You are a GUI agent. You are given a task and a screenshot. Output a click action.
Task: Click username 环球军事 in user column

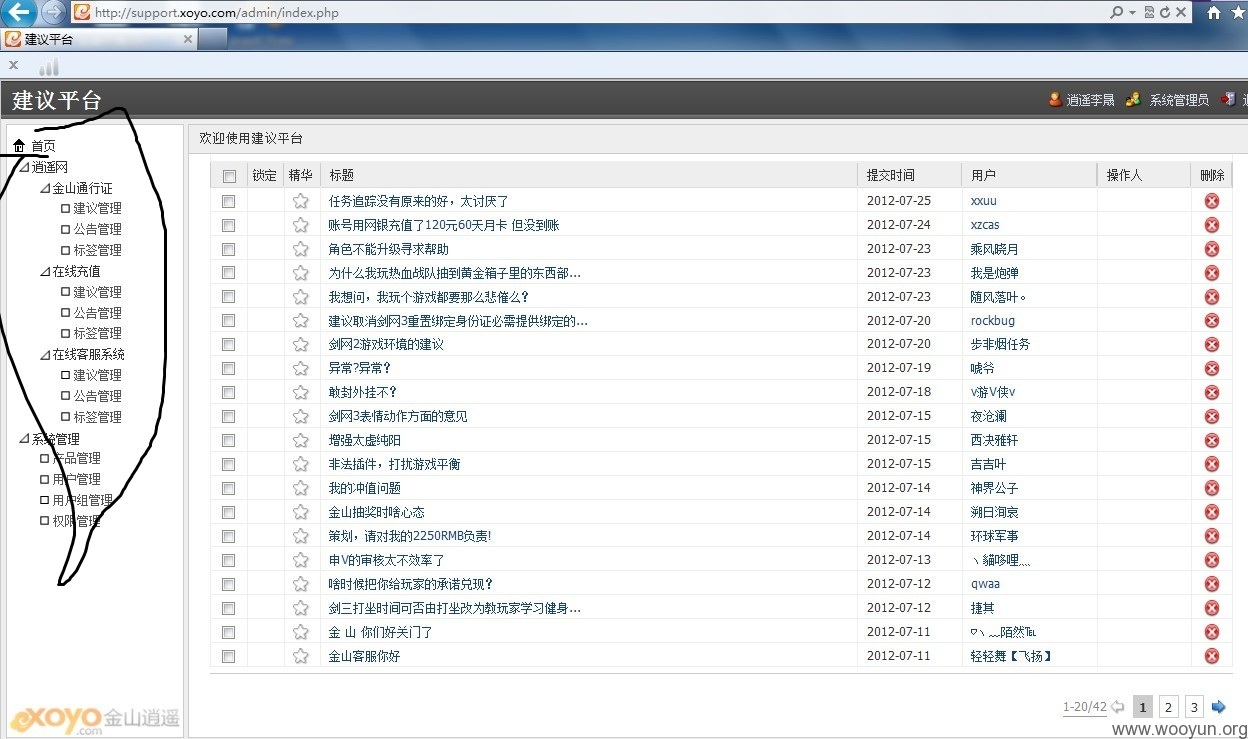point(995,536)
